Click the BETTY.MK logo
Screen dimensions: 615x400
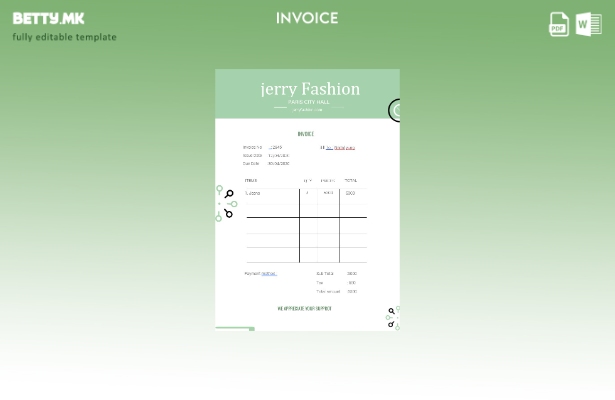pyautogui.click(x=48, y=18)
